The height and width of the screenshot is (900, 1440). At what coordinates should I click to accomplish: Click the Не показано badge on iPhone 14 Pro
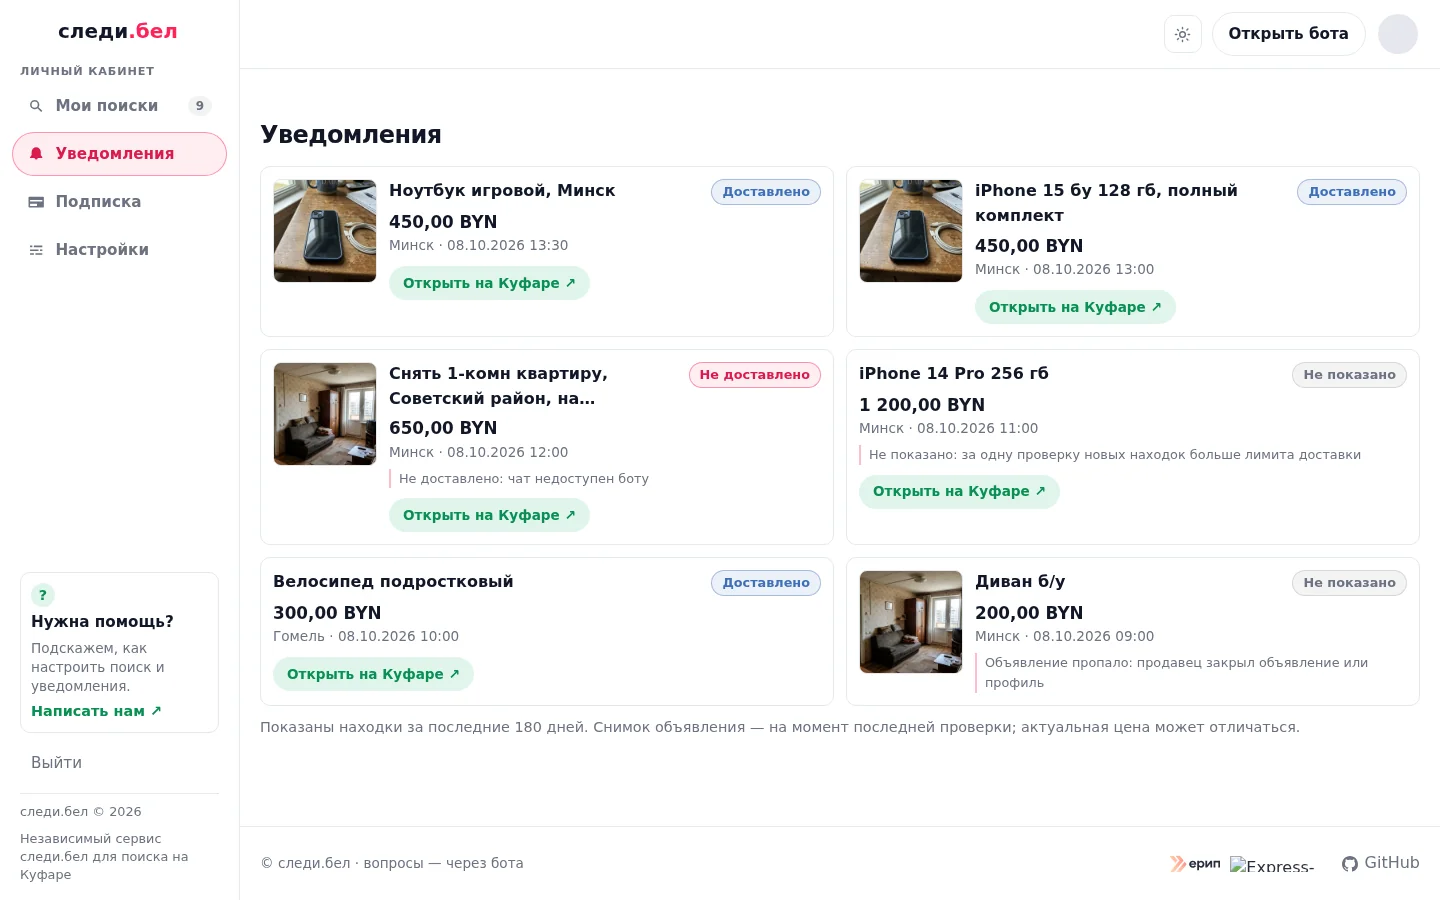pos(1349,375)
